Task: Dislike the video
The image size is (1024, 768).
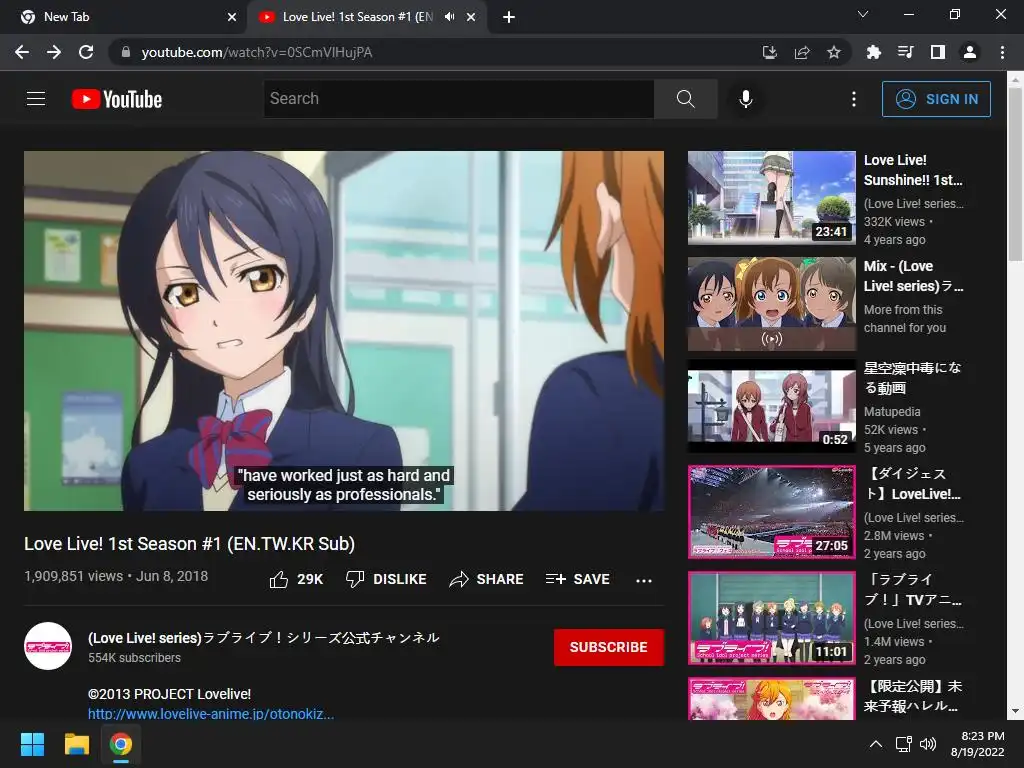Action: pyautogui.click(x=386, y=579)
